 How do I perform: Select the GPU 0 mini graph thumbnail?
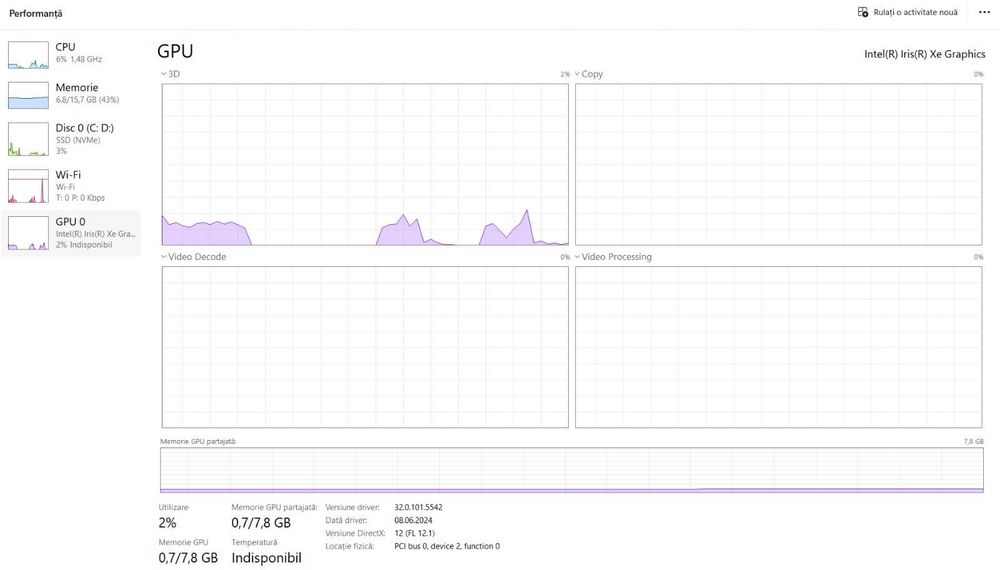[x=28, y=233]
